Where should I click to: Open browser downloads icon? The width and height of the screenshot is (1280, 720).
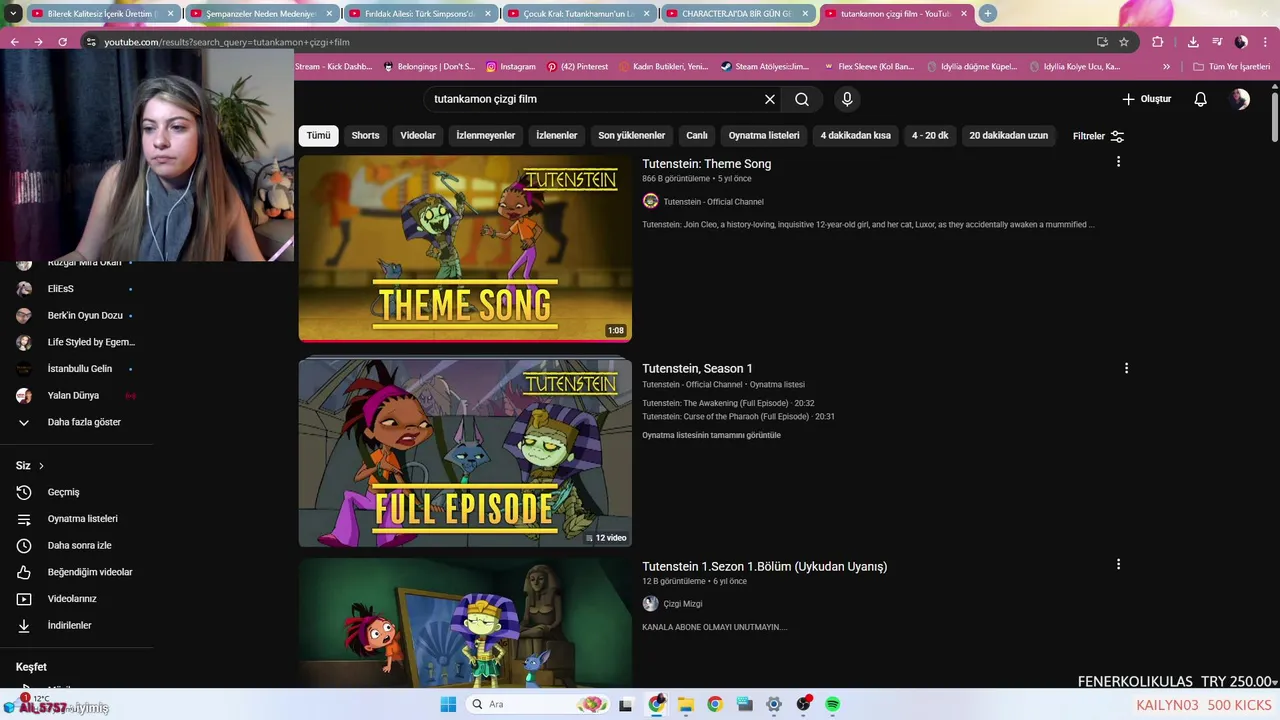1193,42
